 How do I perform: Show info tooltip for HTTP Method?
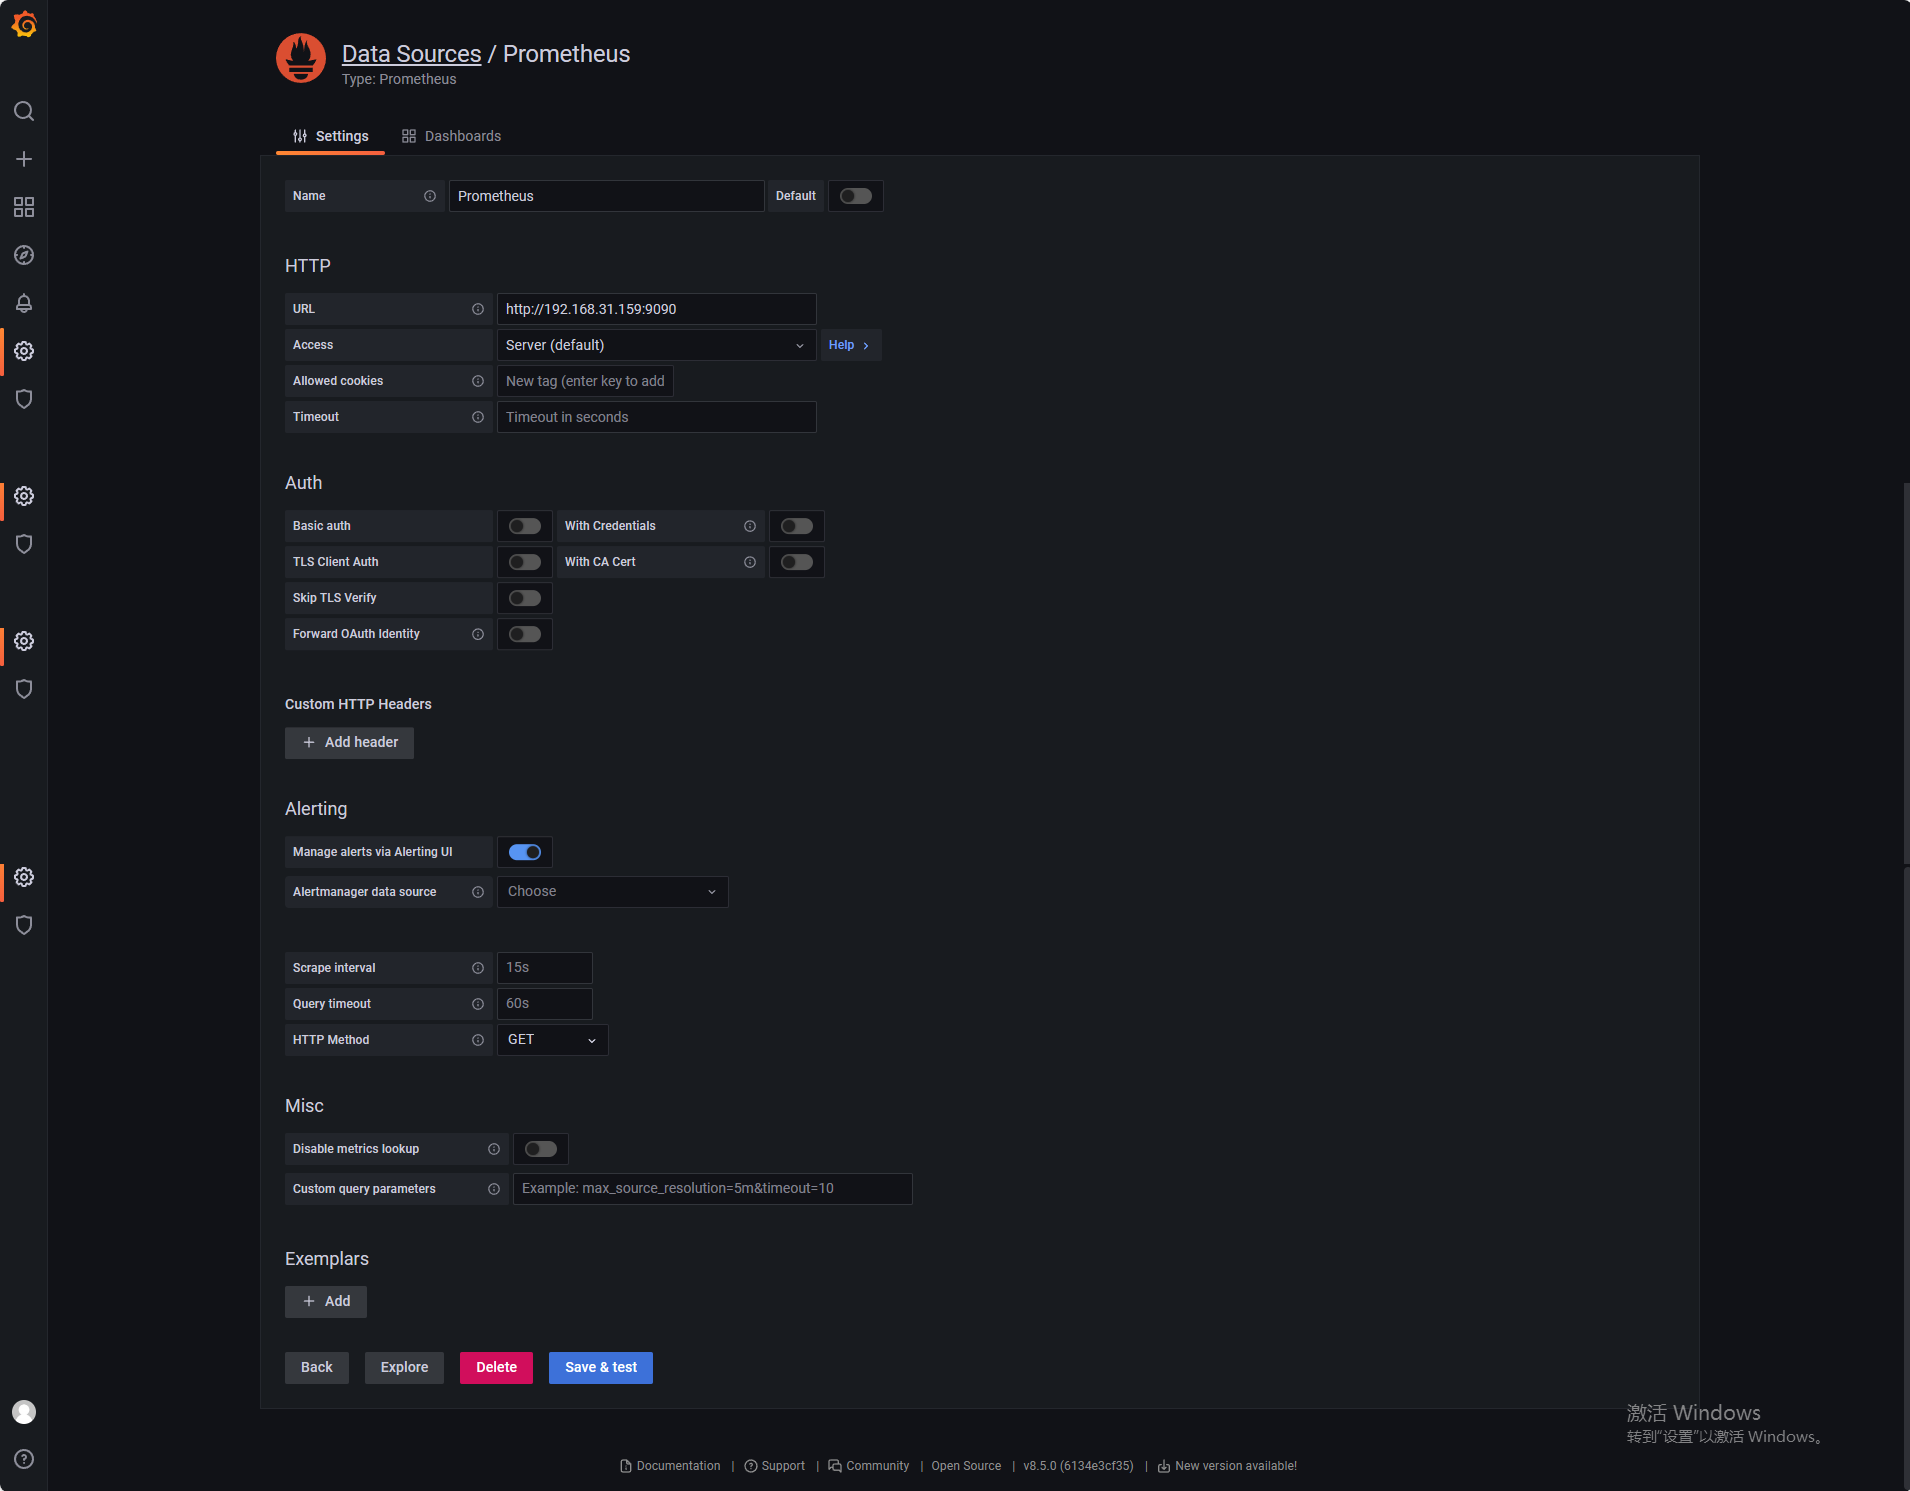click(x=478, y=1040)
